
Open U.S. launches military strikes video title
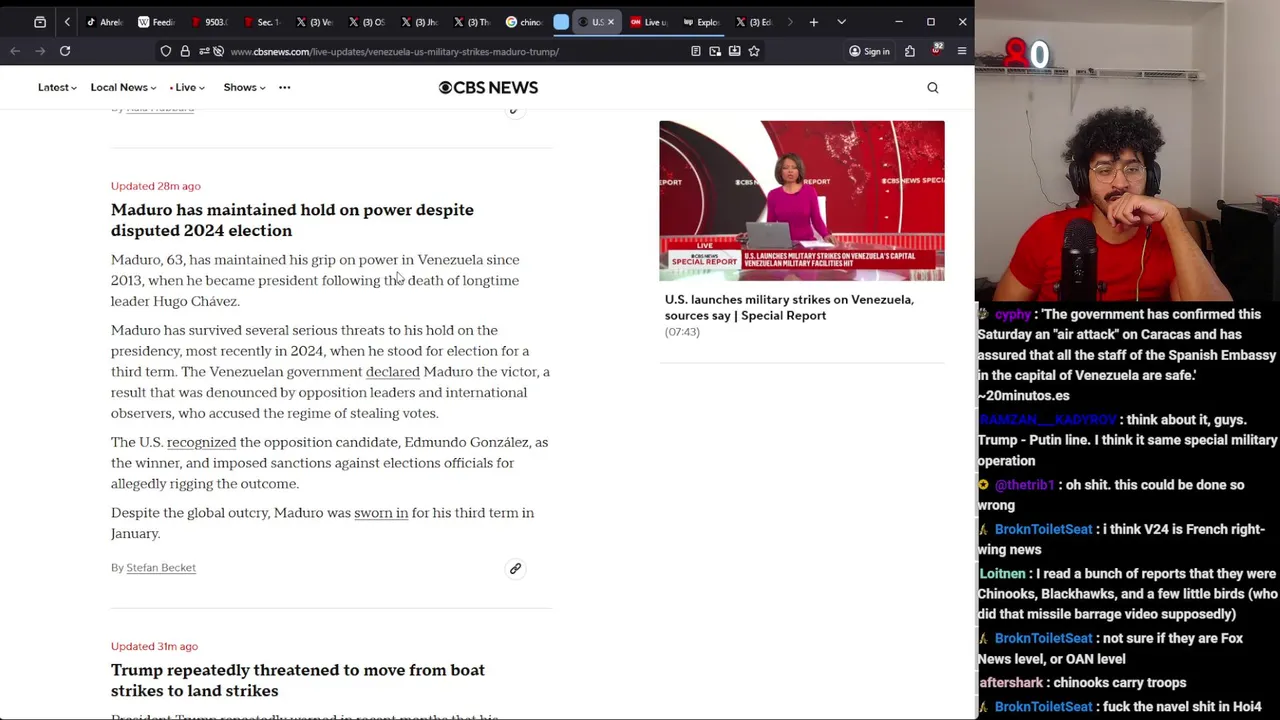click(x=789, y=307)
